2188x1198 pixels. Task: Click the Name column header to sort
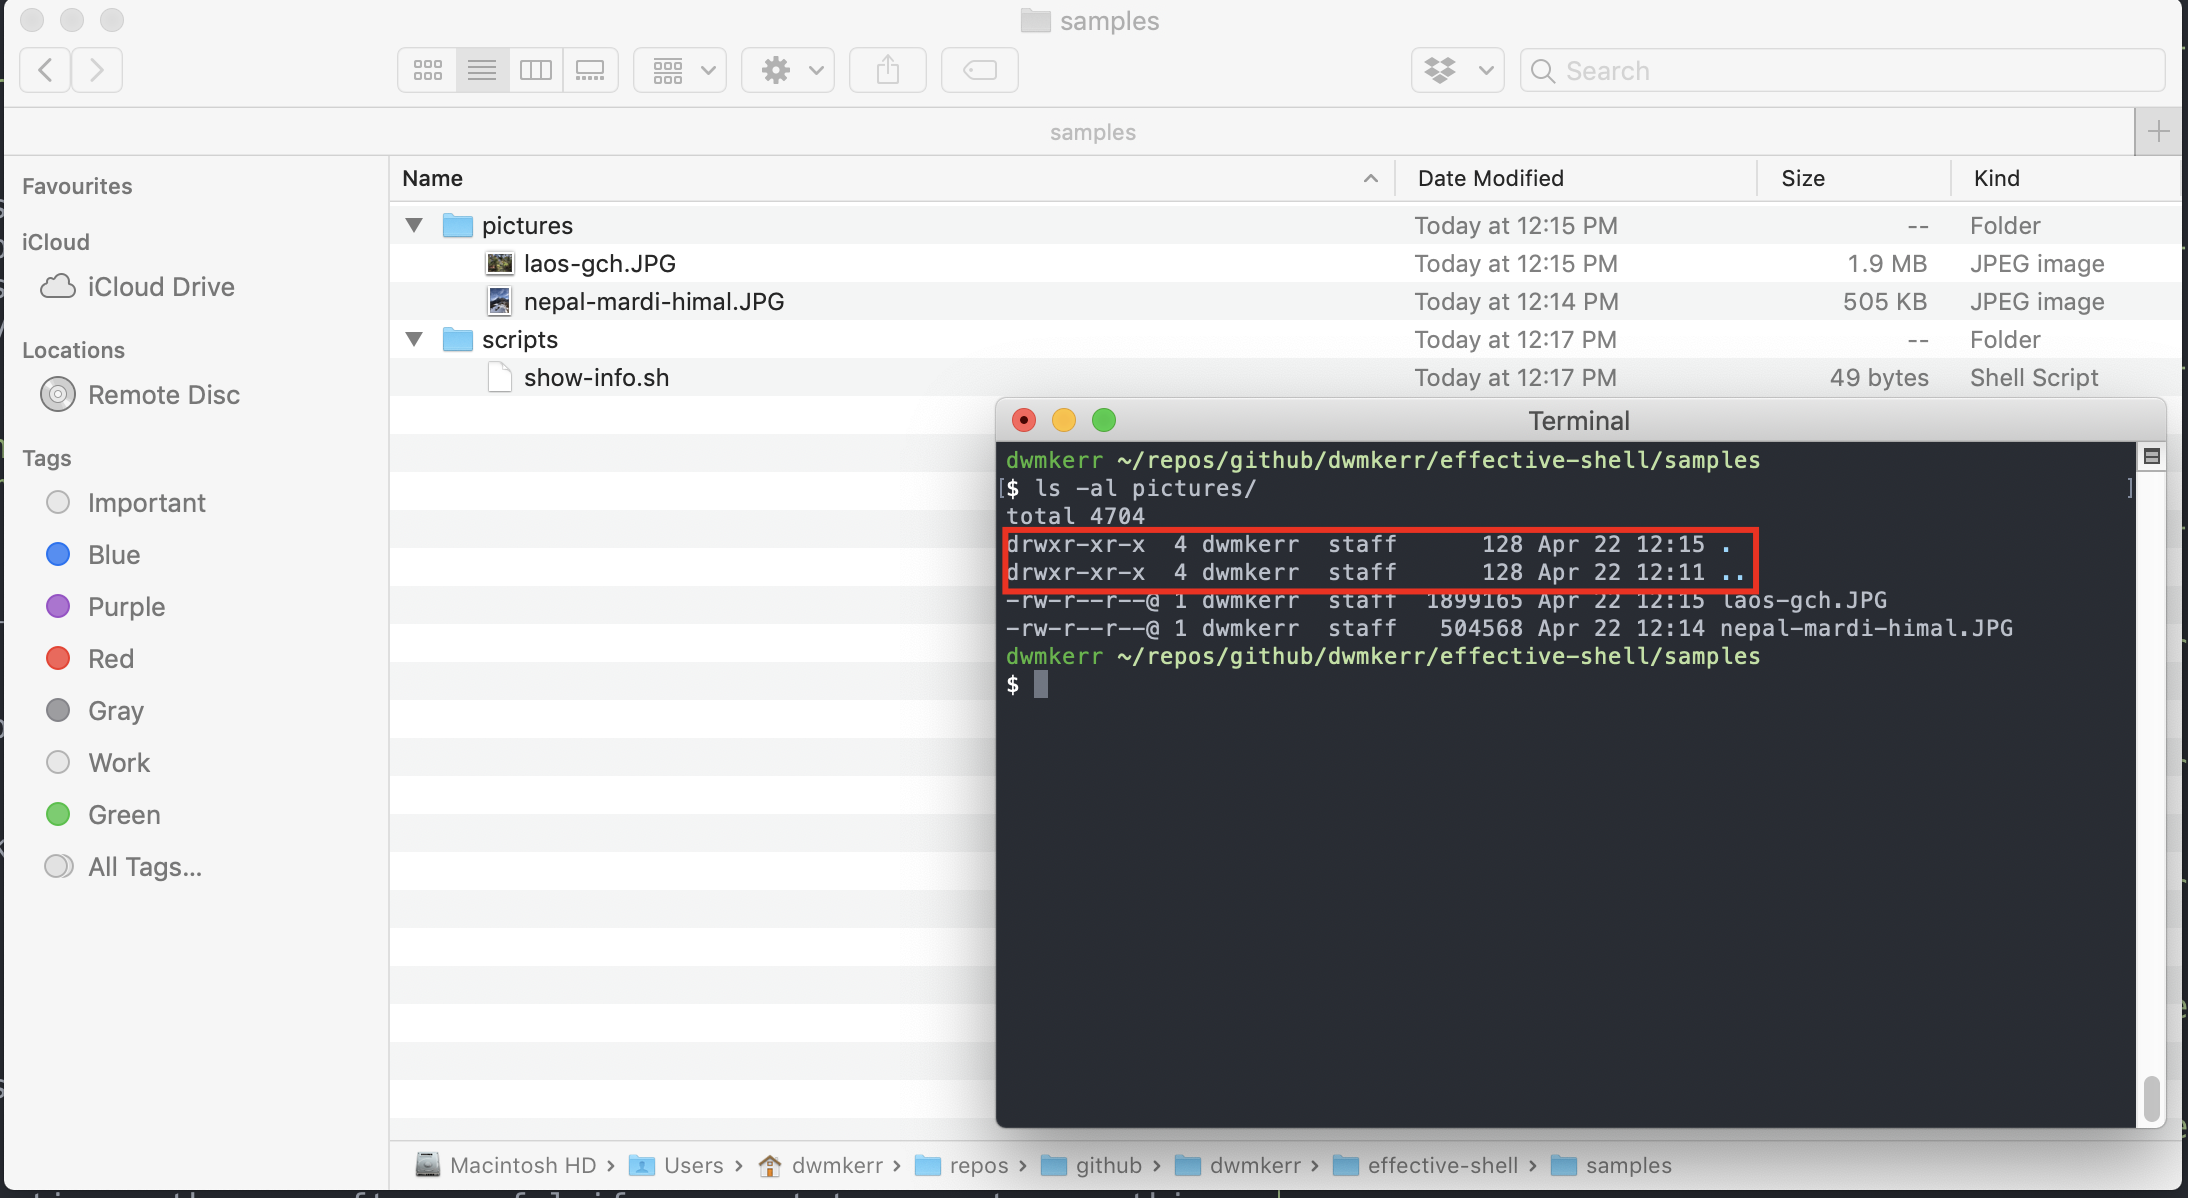[x=431, y=177]
